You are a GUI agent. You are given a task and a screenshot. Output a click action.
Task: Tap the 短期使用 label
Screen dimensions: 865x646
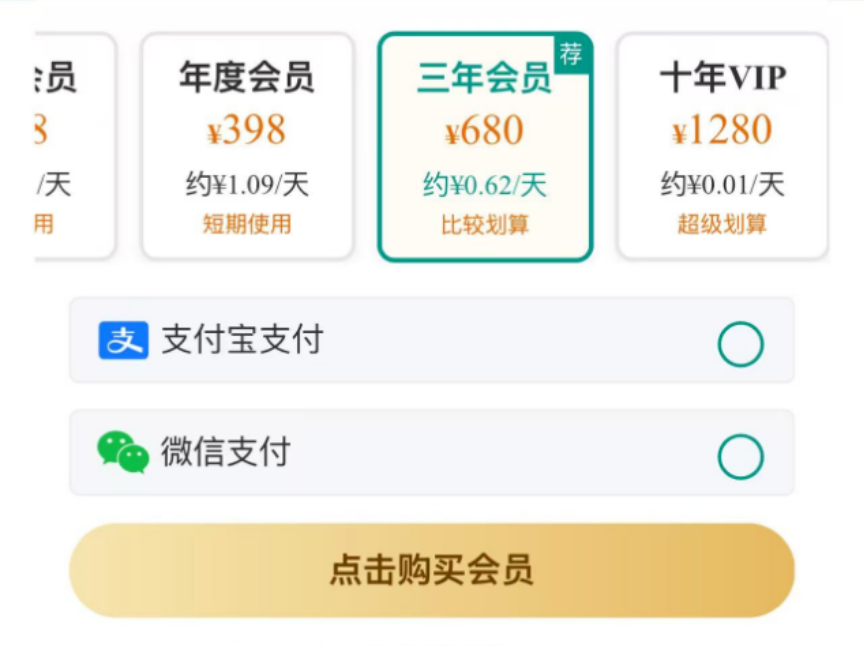pyautogui.click(x=247, y=224)
